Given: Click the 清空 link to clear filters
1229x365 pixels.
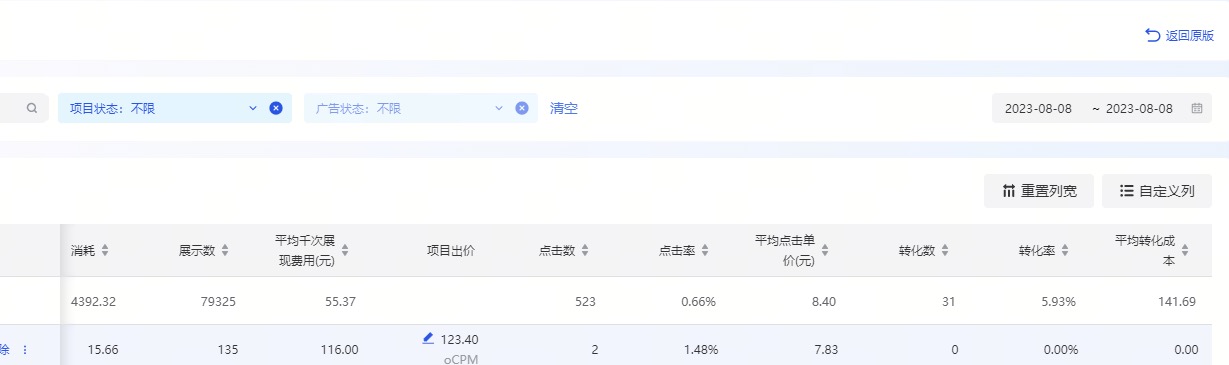Looking at the screenshot, I should point(564,108).
